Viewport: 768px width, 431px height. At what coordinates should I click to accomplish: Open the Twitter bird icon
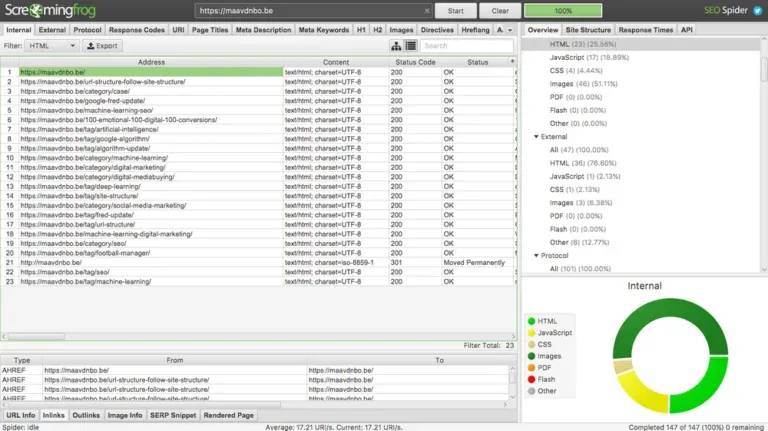(x=758, y=10)
